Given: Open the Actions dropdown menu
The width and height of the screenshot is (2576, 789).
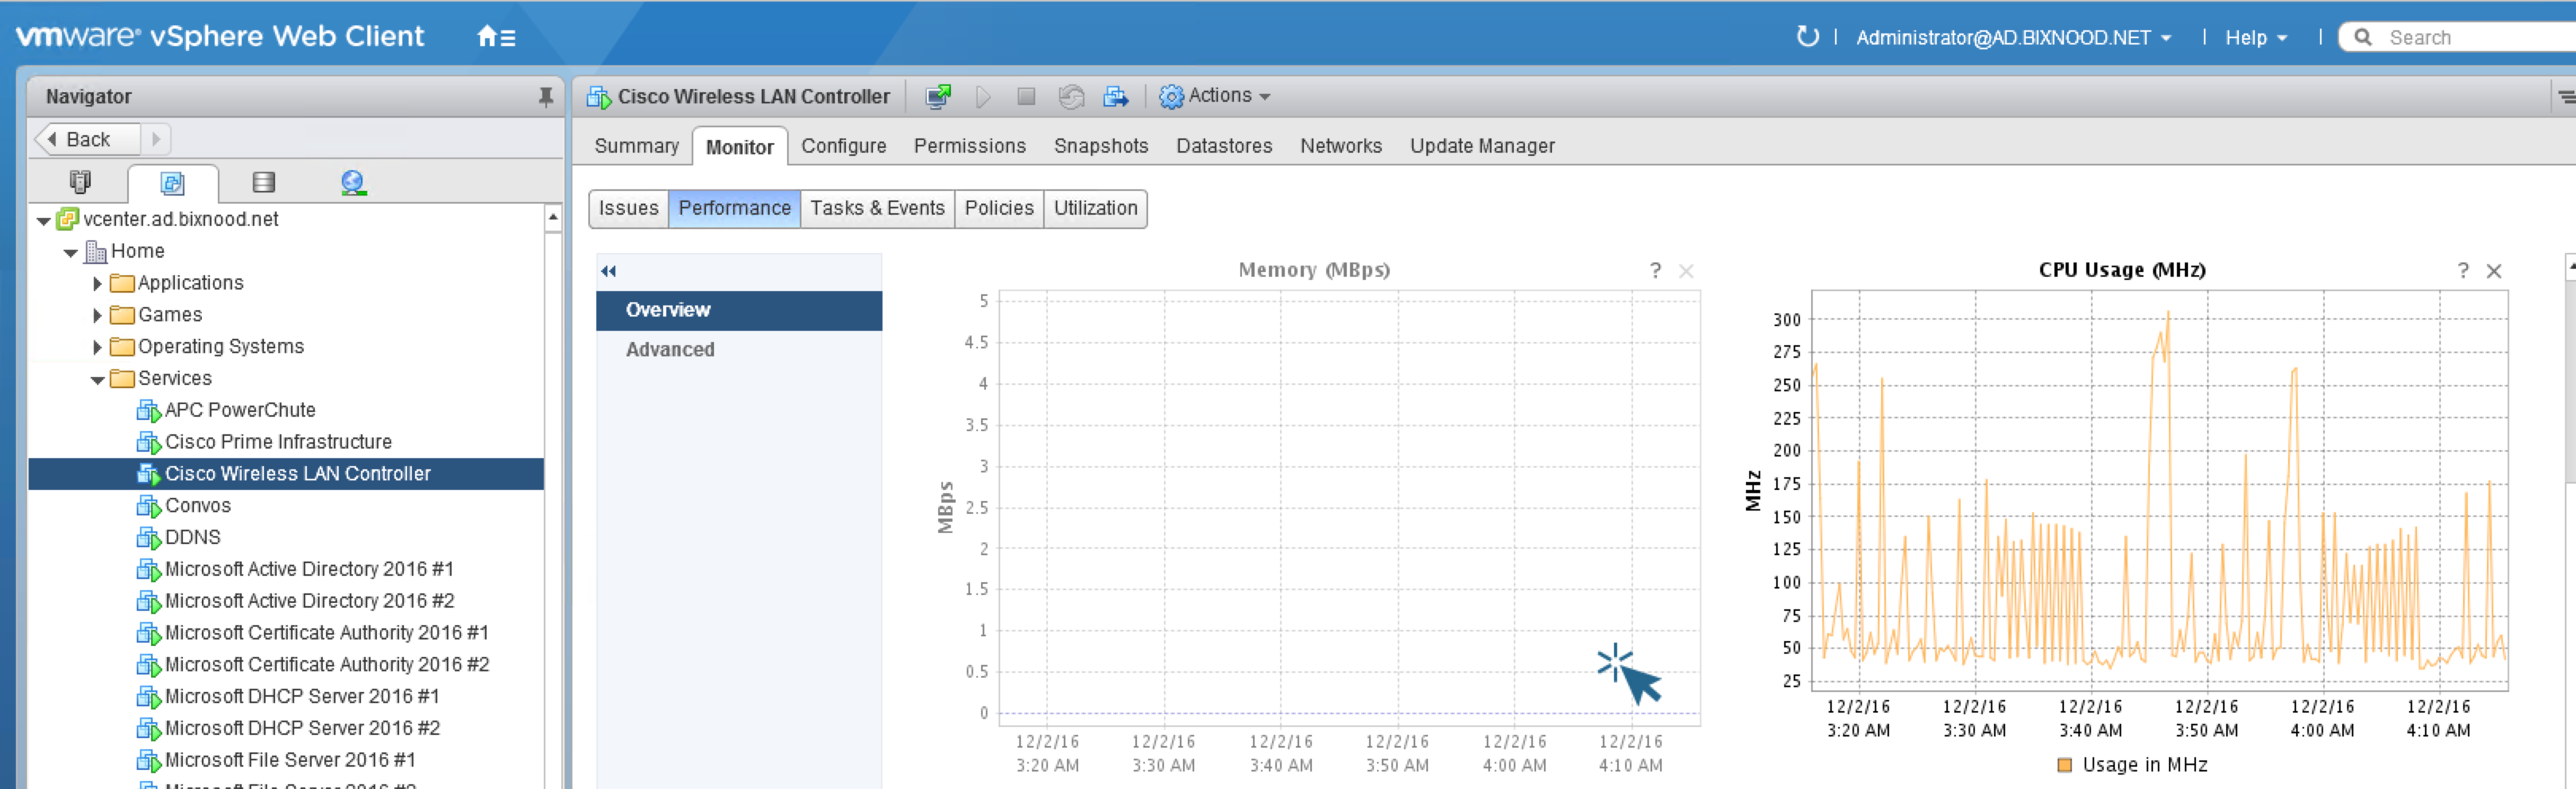Looking at the screenshot, I should [x=1216, y=96].
